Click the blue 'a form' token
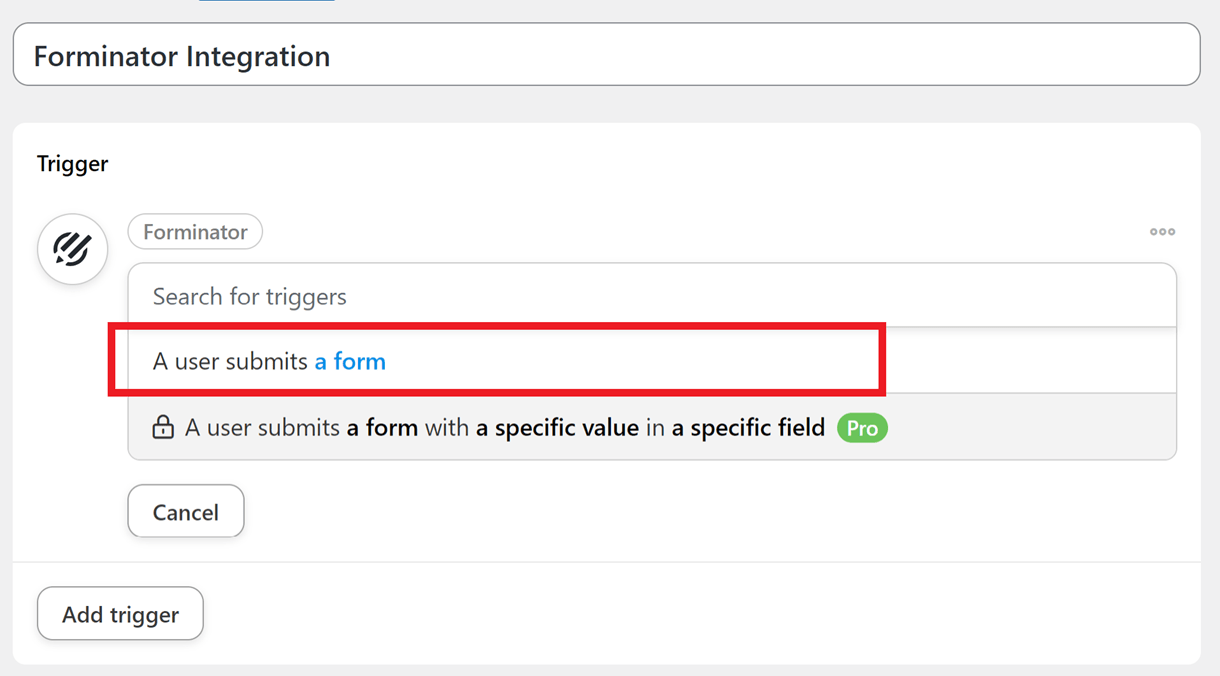Image resolution: width=1220 pixels, height=676 pixels. [350, 361]
